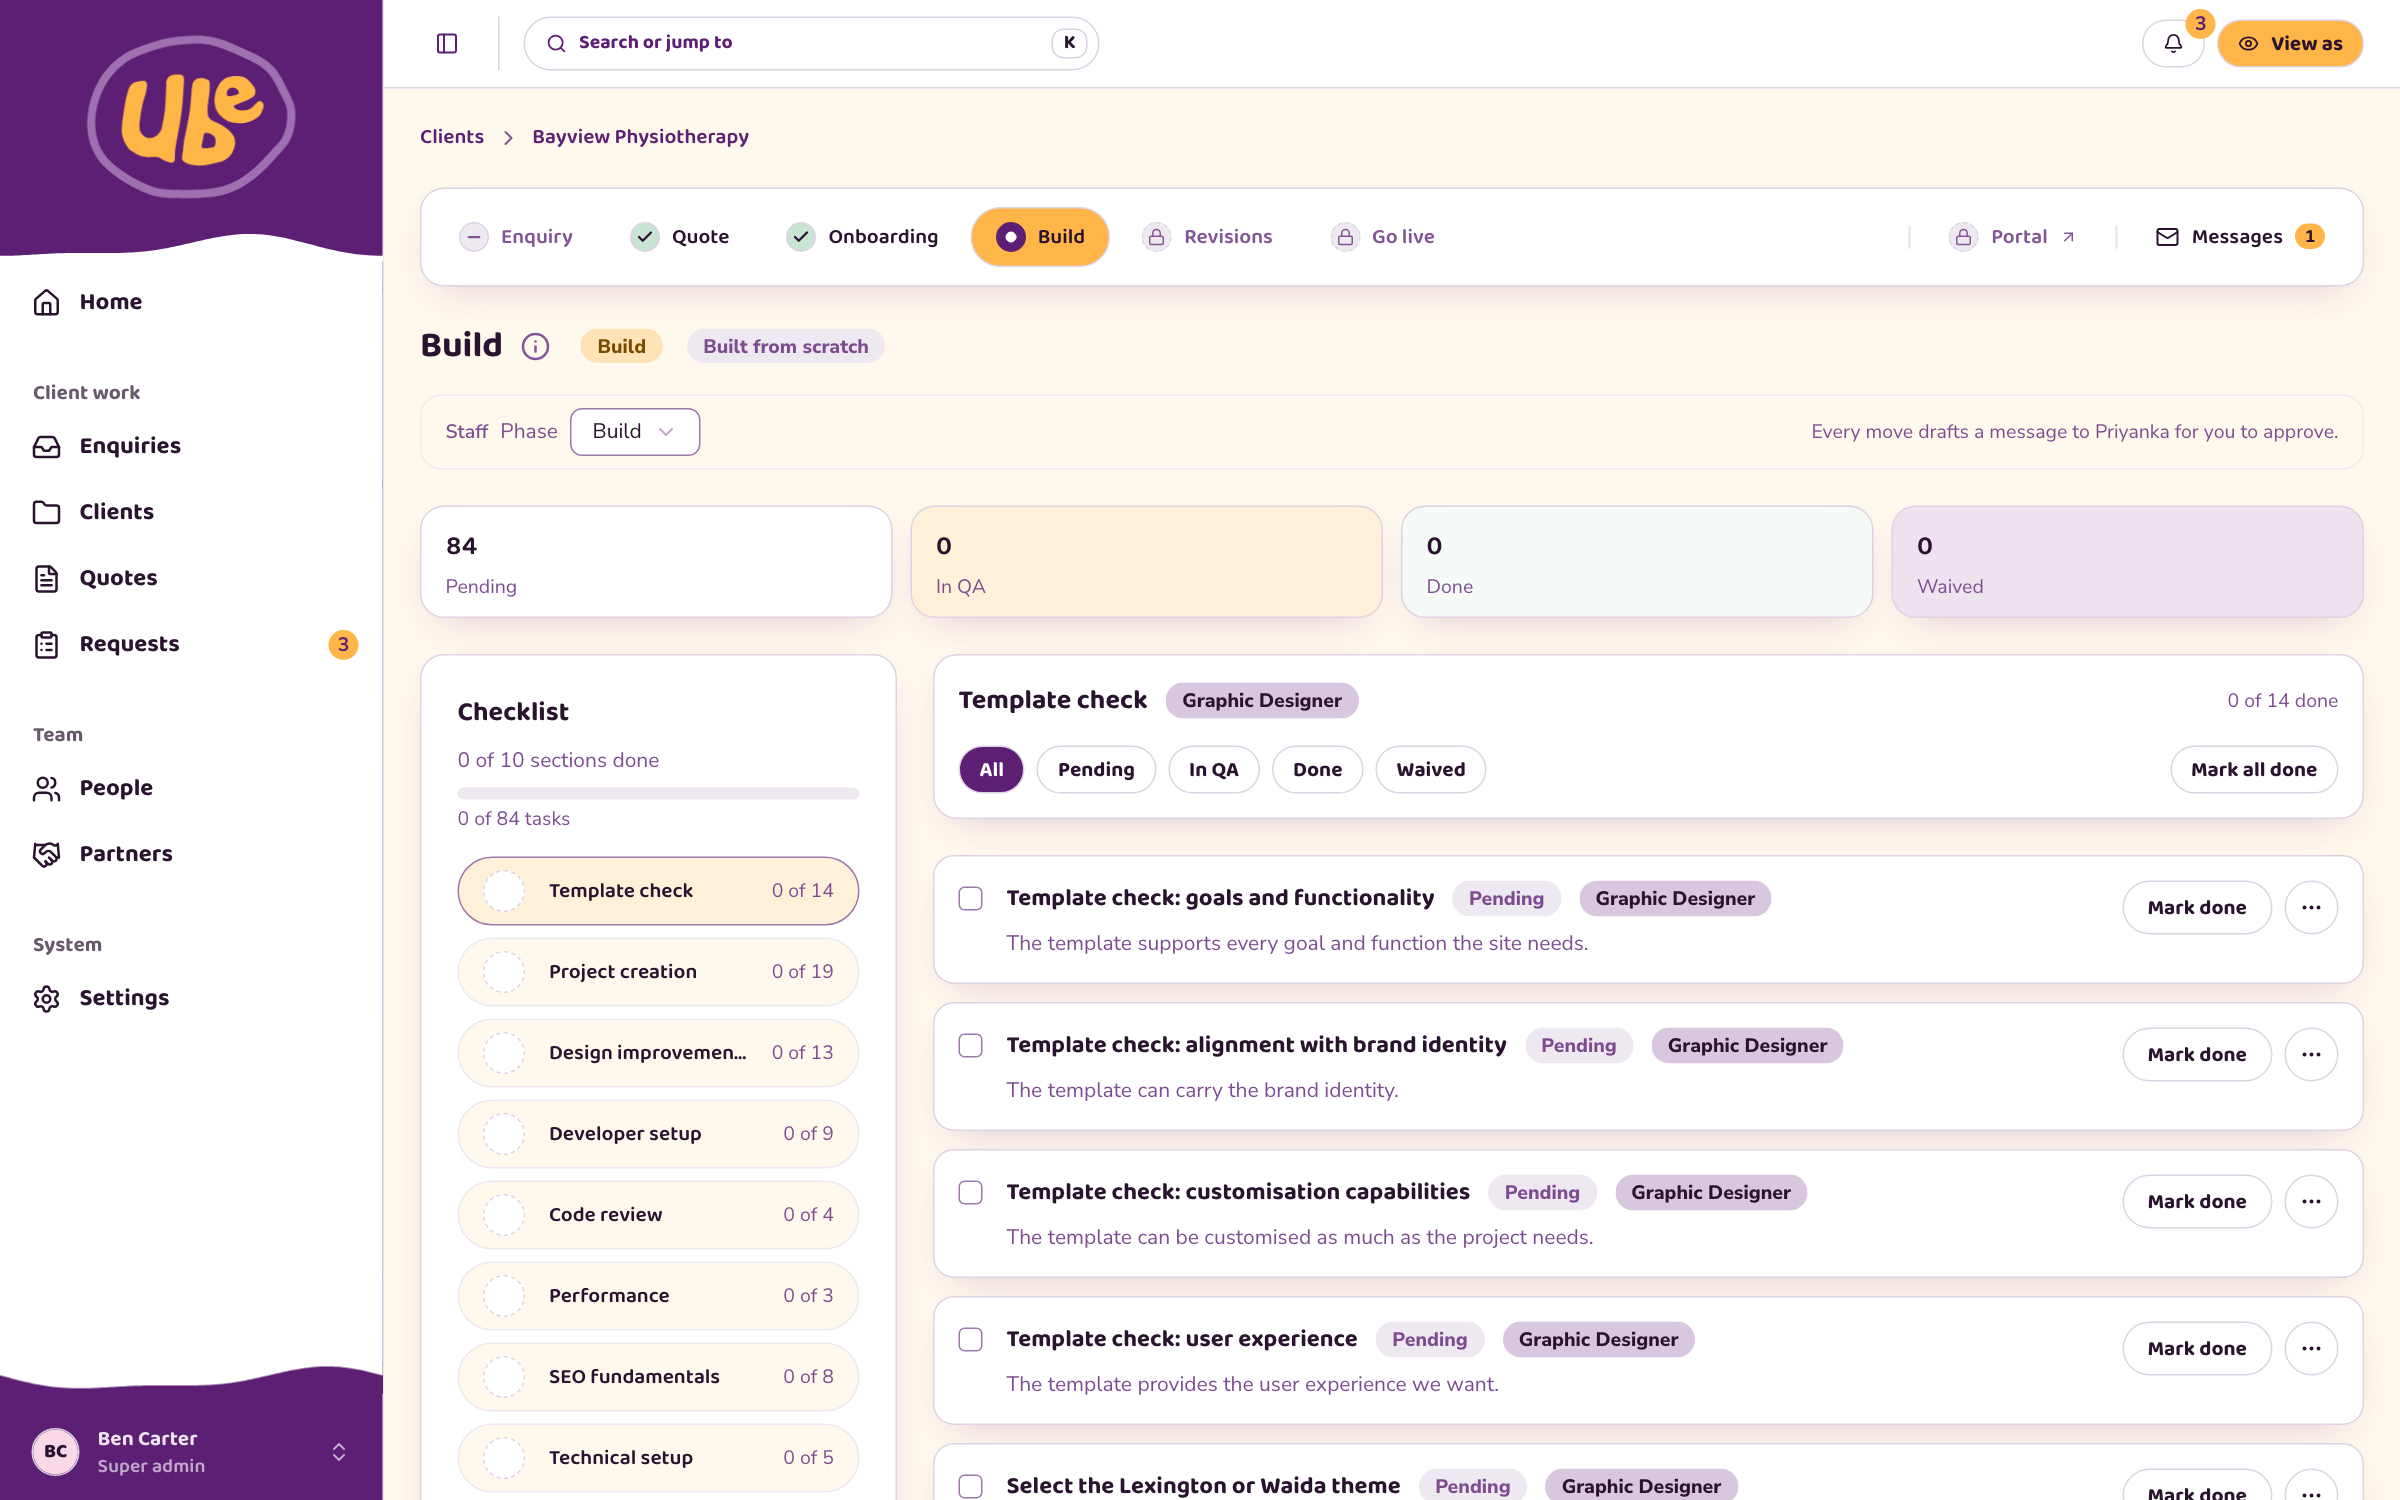
Task: Open Developer setup checklist section
Action: (x=658, y=1134)
